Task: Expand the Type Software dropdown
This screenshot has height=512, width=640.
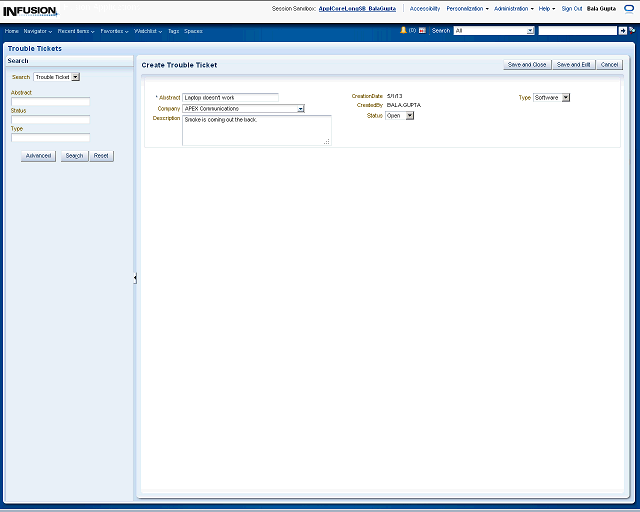Action: (x=566, y=98)
